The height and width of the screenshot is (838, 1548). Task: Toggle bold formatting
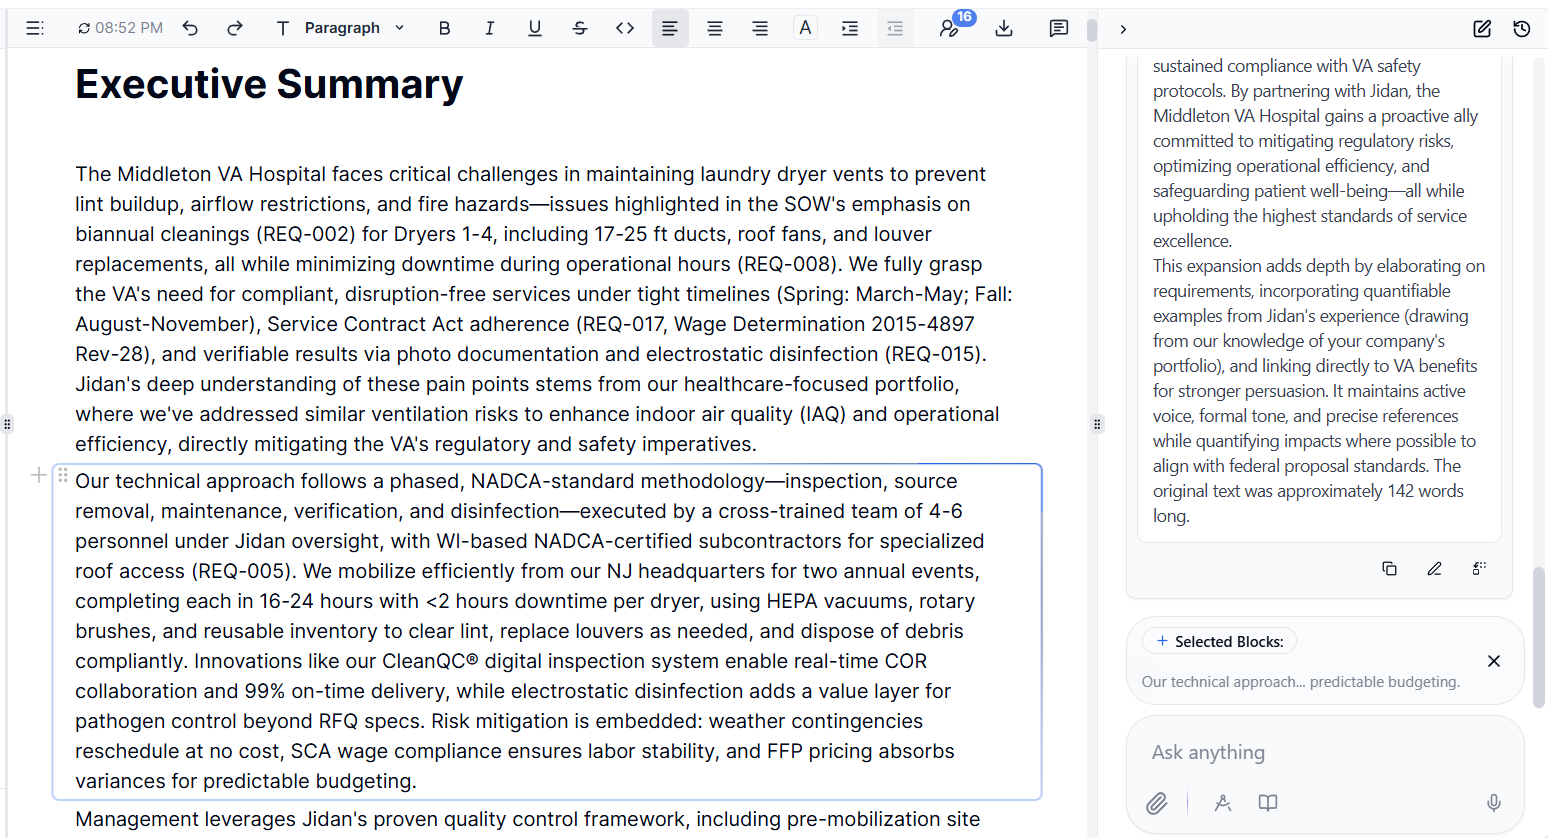click(444, 28)
